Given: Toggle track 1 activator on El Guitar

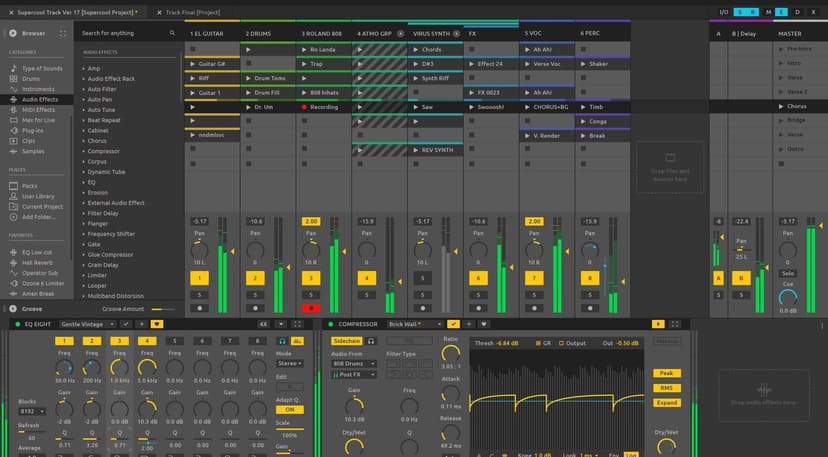Looking at the screenshot, I should 199,277.
